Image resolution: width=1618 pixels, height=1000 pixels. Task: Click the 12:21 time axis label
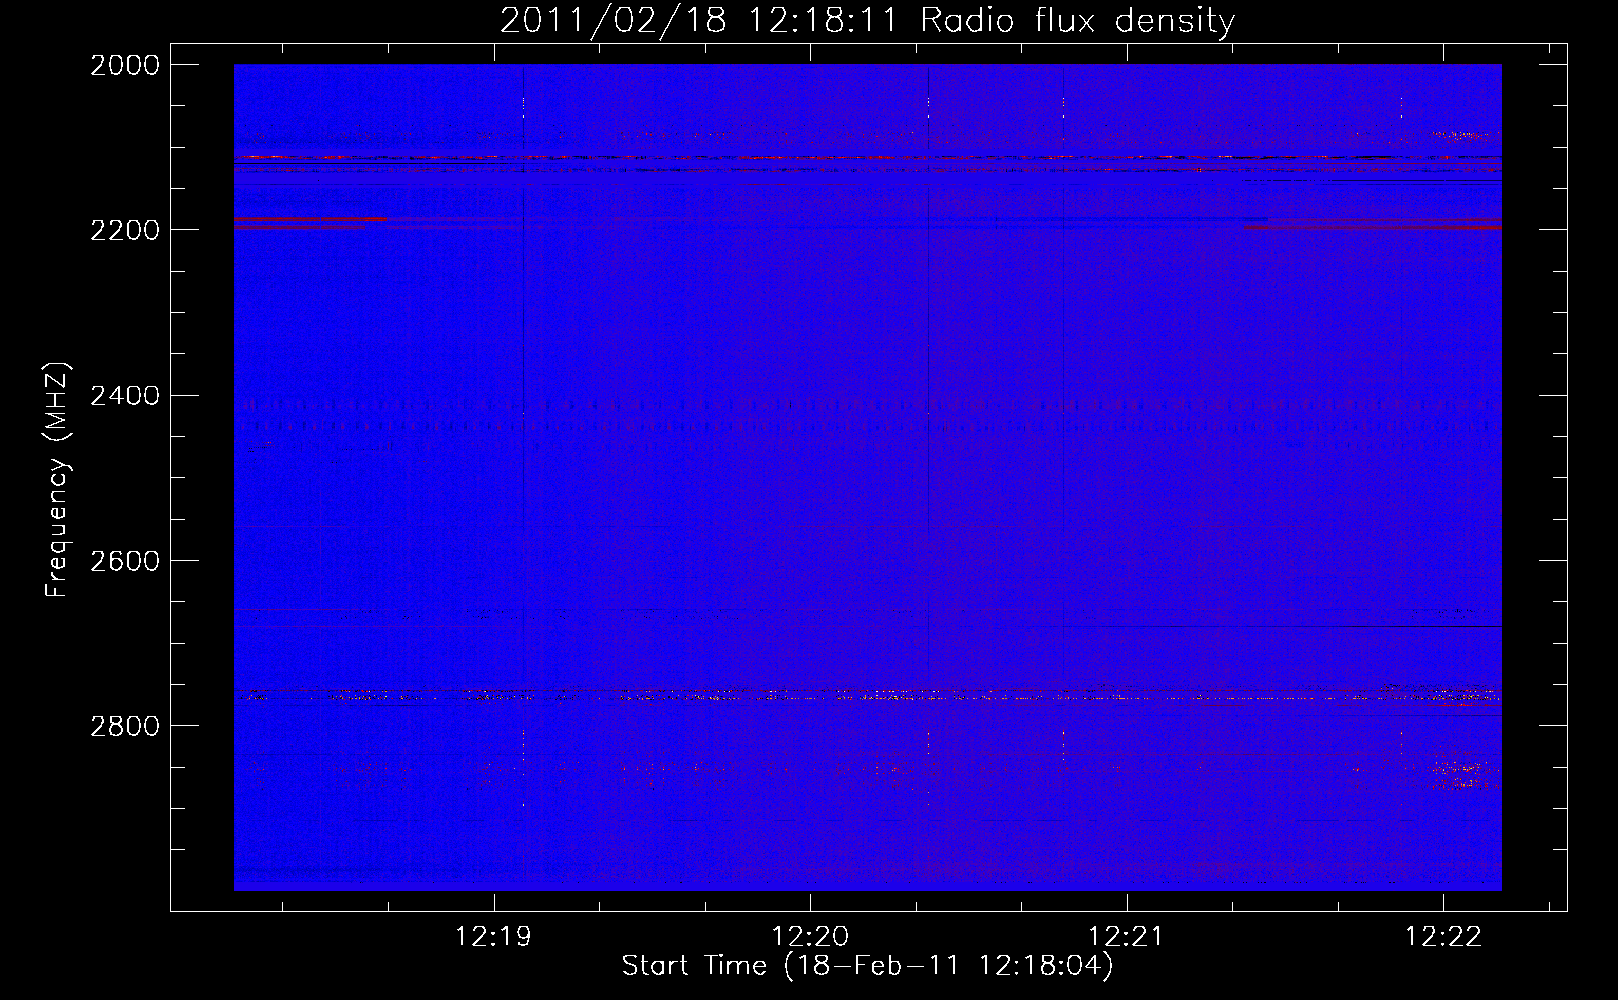[1126, 937]
